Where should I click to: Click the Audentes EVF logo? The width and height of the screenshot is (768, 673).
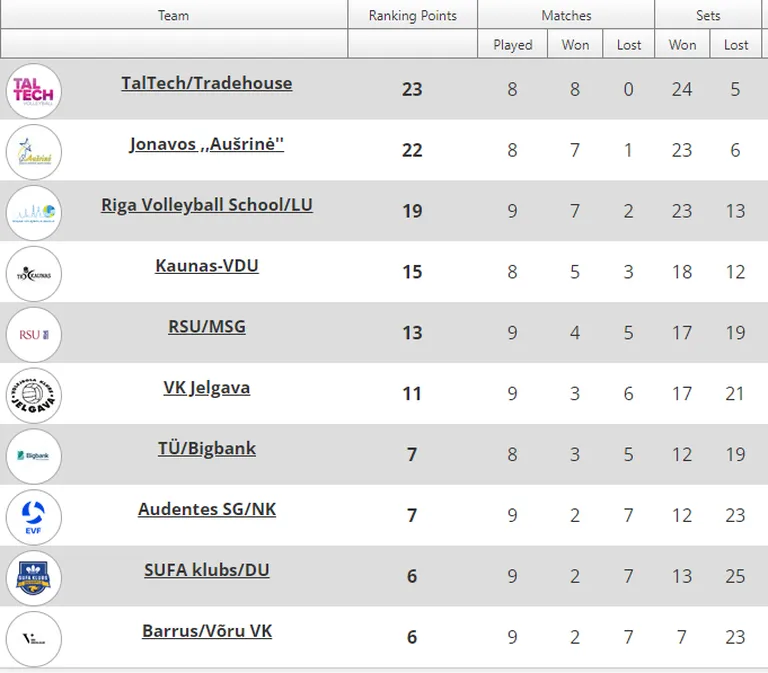tap(34, 517)
